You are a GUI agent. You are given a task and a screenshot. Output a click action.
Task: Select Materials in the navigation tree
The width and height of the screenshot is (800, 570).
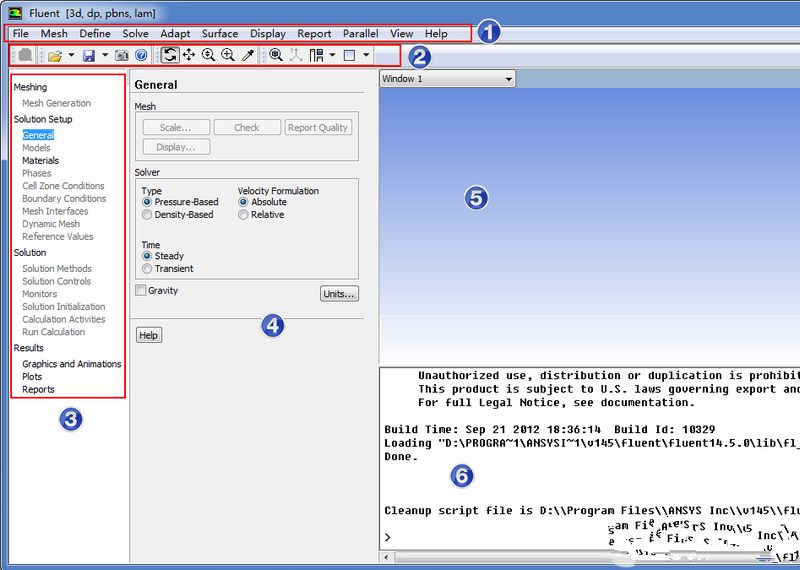click(x=40, y=160)
